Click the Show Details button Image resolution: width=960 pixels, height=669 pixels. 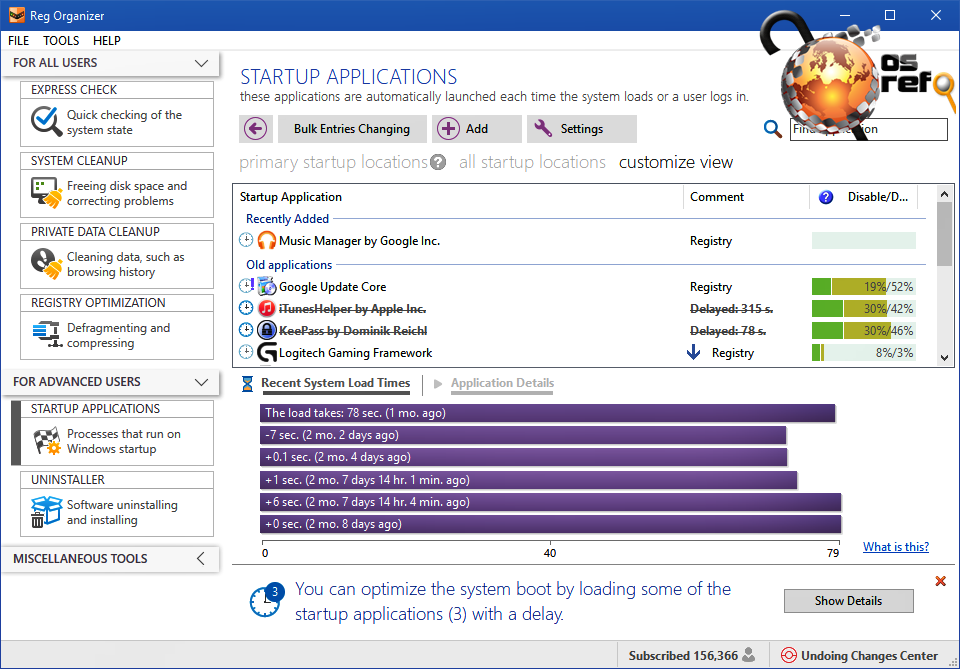(x=849, y=601)
